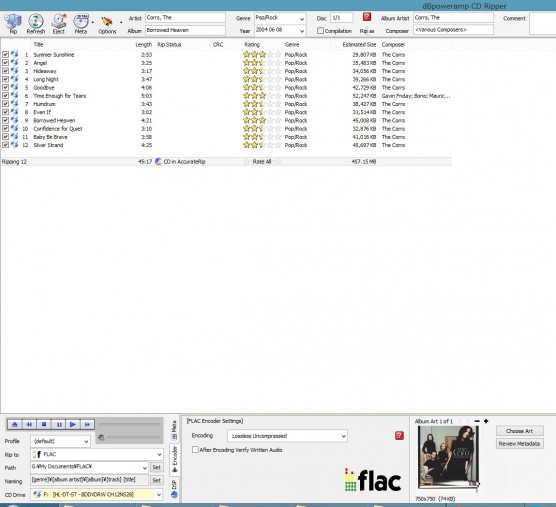Image resolution: width=556 pixels, height=507 pixels.
Task: Expand the Encoding Lossless Uncompressed dropdown
Action: tap(287, 436)
